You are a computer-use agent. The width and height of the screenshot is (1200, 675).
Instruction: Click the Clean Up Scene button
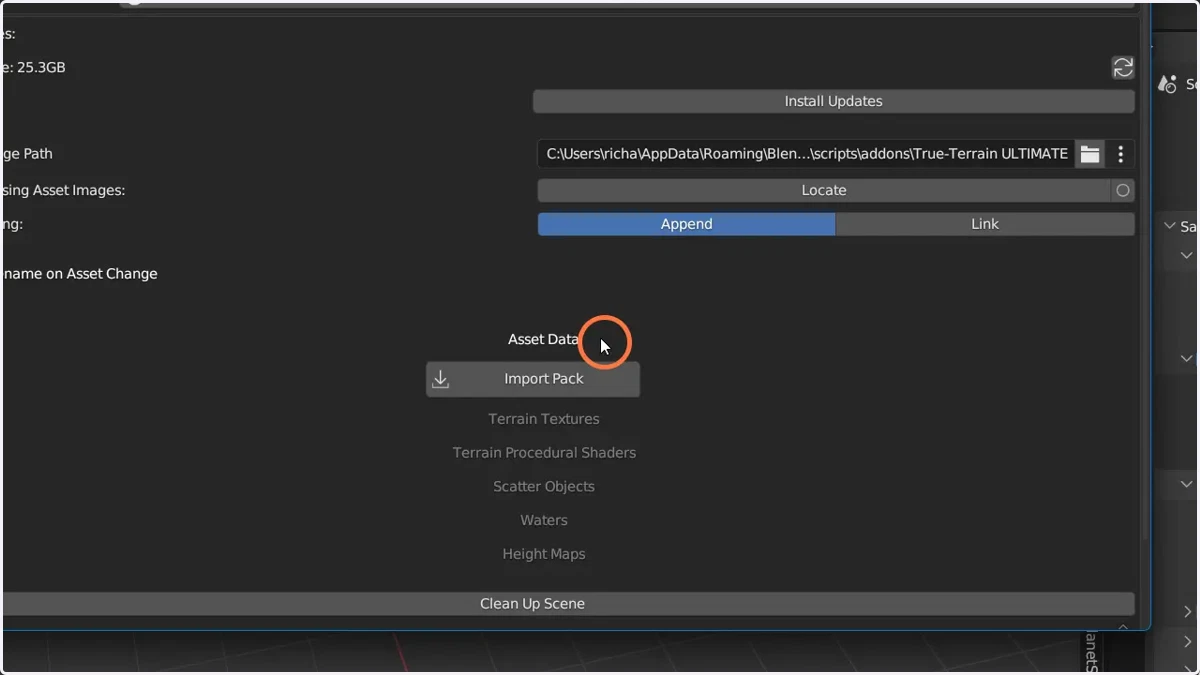pos(567,604)
